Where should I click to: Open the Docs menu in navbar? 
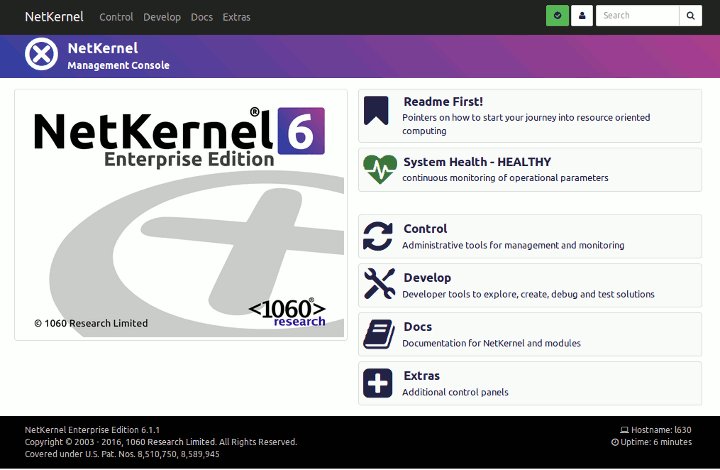pyautogui.click(x=202, y=17)
